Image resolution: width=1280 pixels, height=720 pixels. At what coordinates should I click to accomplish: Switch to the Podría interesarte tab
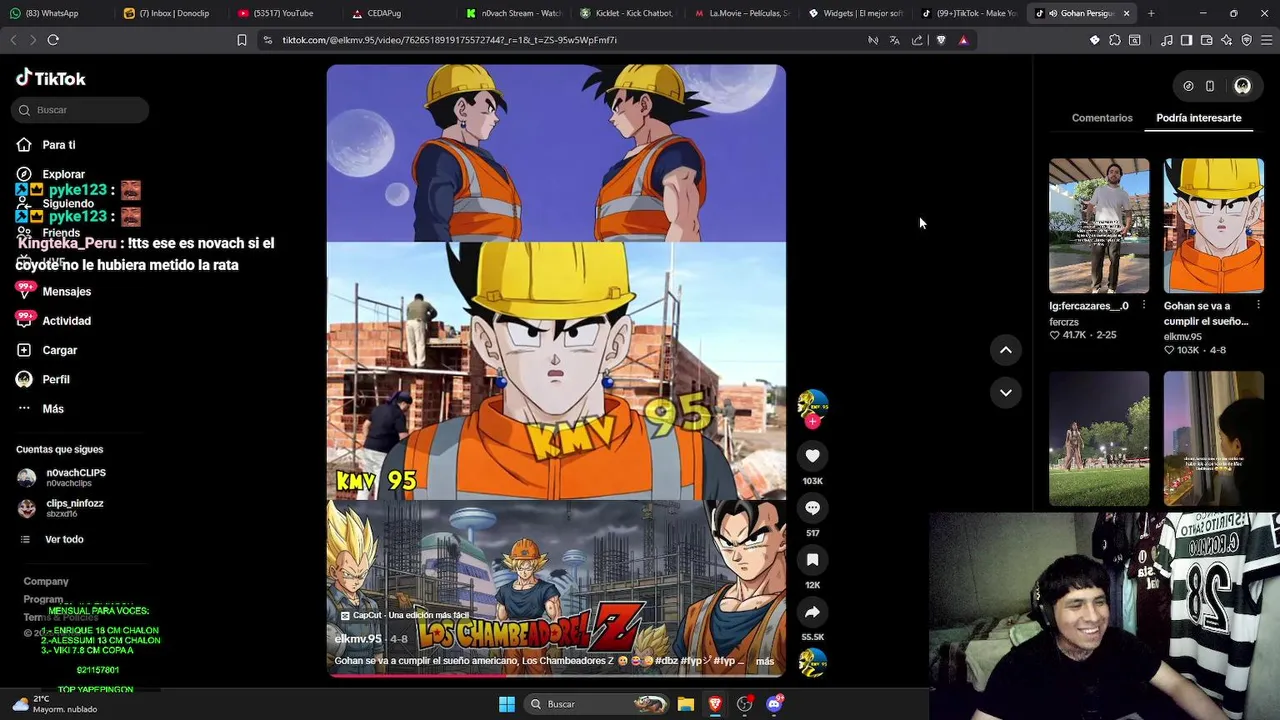pos(1198,118)
